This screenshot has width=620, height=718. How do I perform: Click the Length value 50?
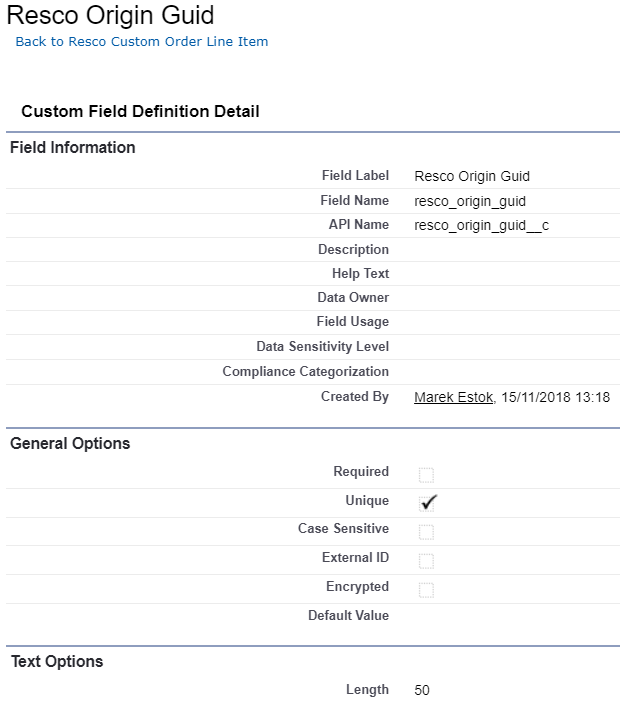click(x=421, y=690)
